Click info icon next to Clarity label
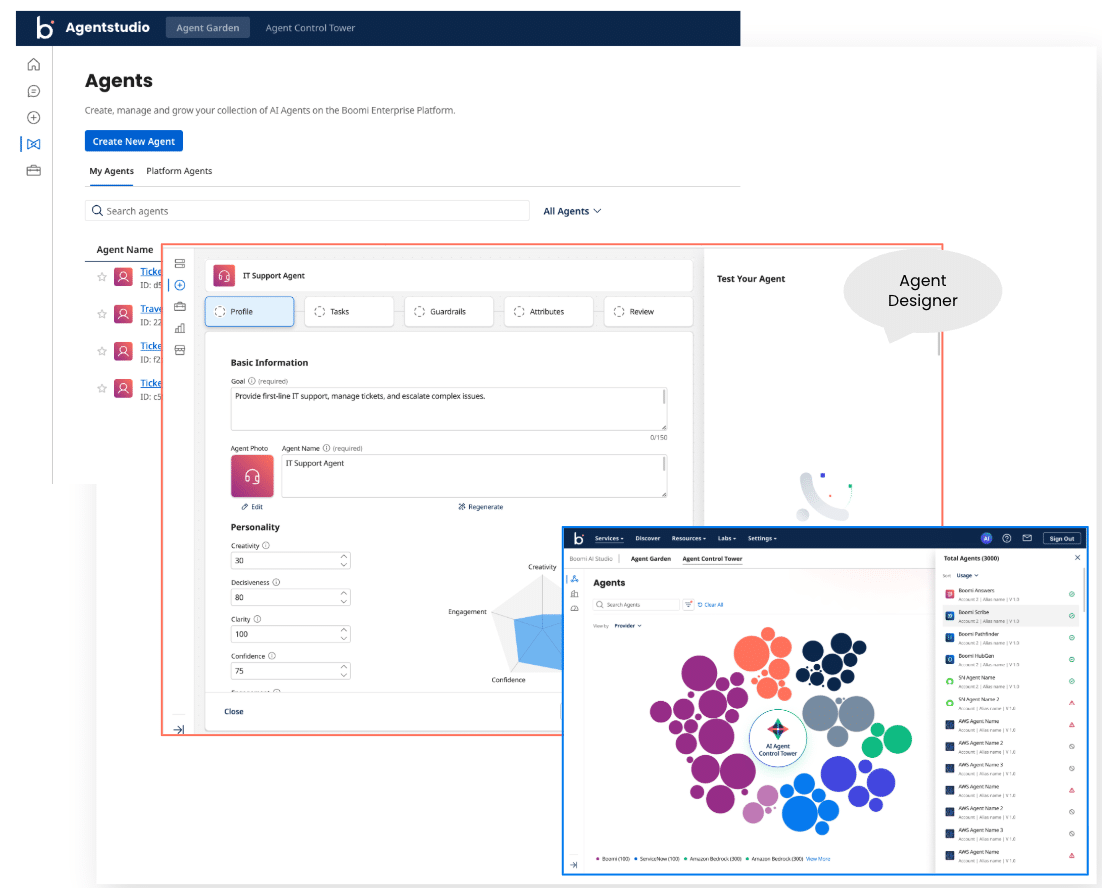Viewport: 1102px width, 888px height. [257, 619]
